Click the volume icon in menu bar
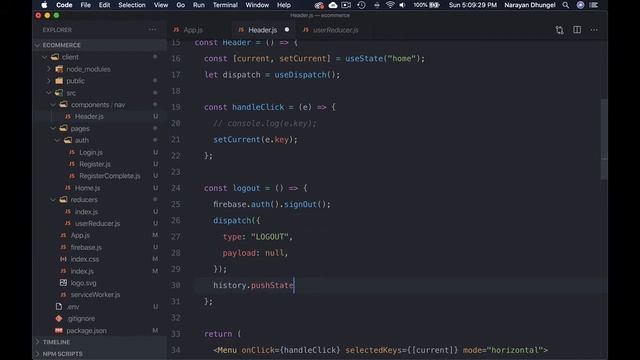 pos(402,5)
